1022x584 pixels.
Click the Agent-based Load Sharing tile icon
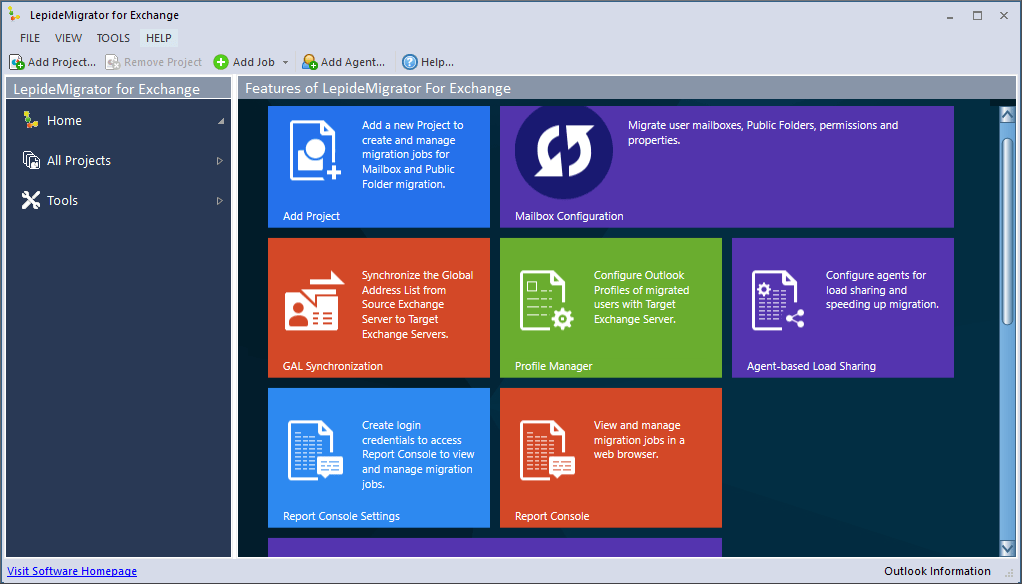click(x=778, y=300)
